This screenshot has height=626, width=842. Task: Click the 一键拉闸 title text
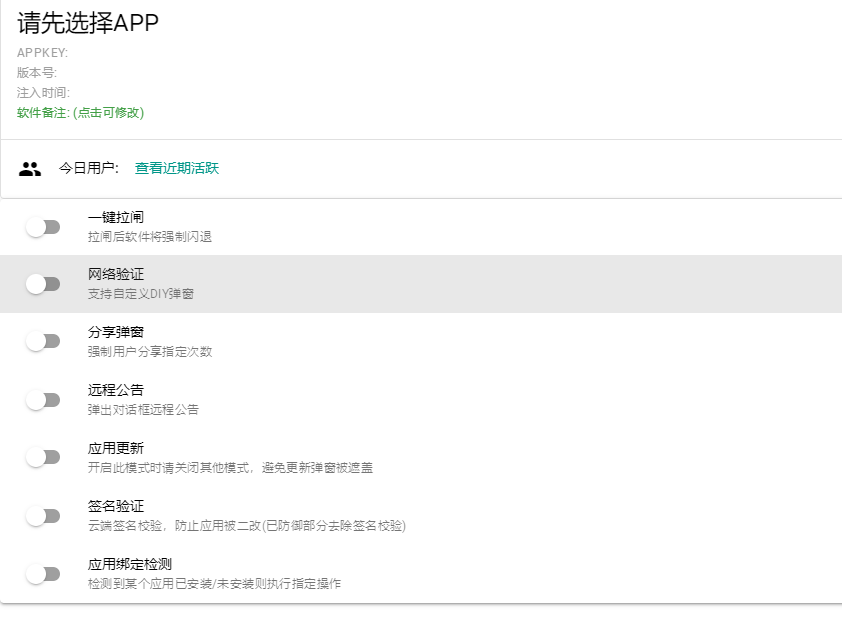coord(116,217)
